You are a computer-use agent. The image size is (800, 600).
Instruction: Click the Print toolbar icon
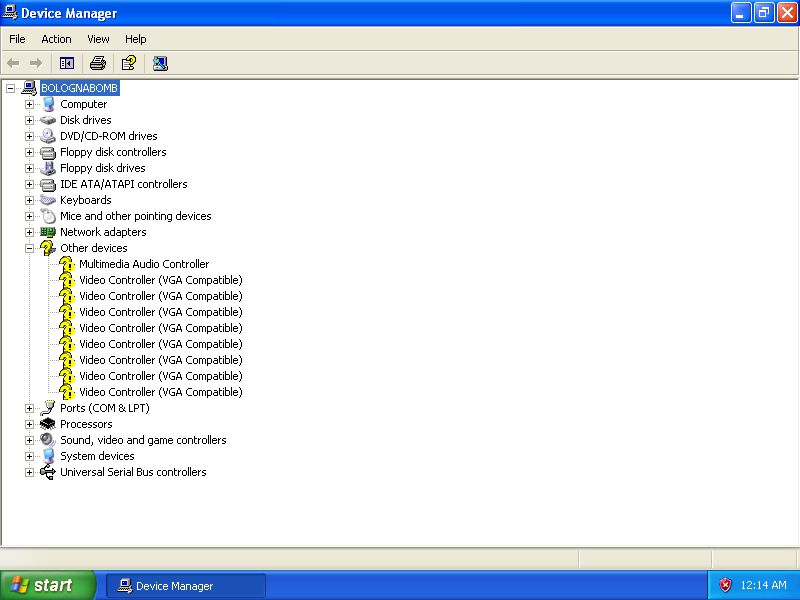point(98,63)
